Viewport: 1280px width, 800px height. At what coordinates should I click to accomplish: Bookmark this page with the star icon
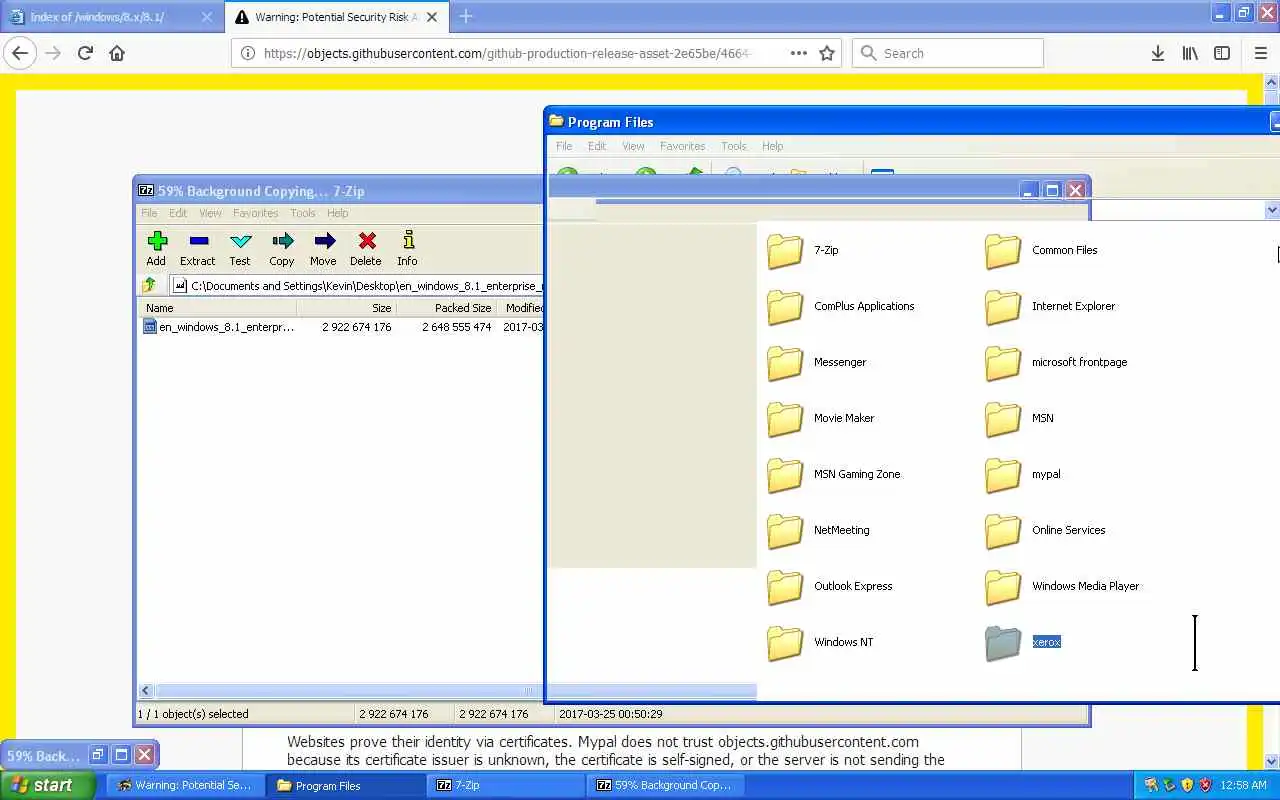pos(827,53)
